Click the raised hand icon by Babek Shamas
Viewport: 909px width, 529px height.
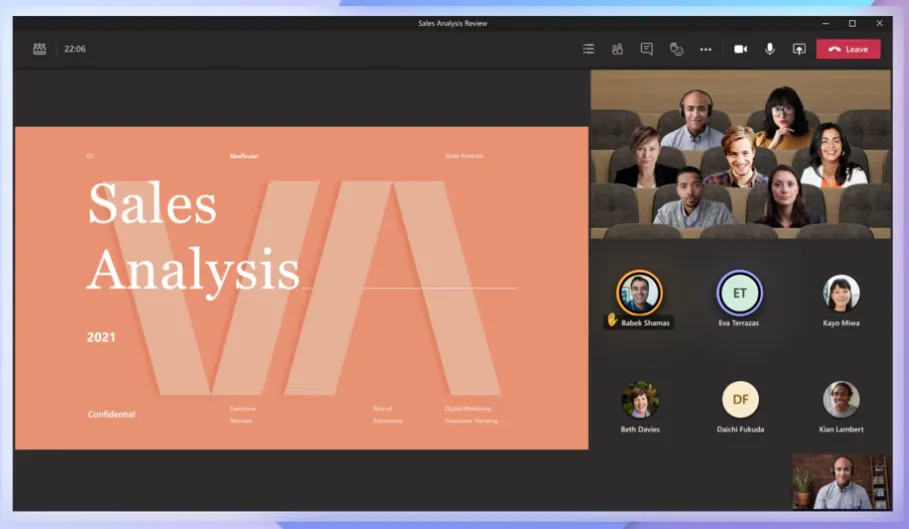tap(612, 320)
